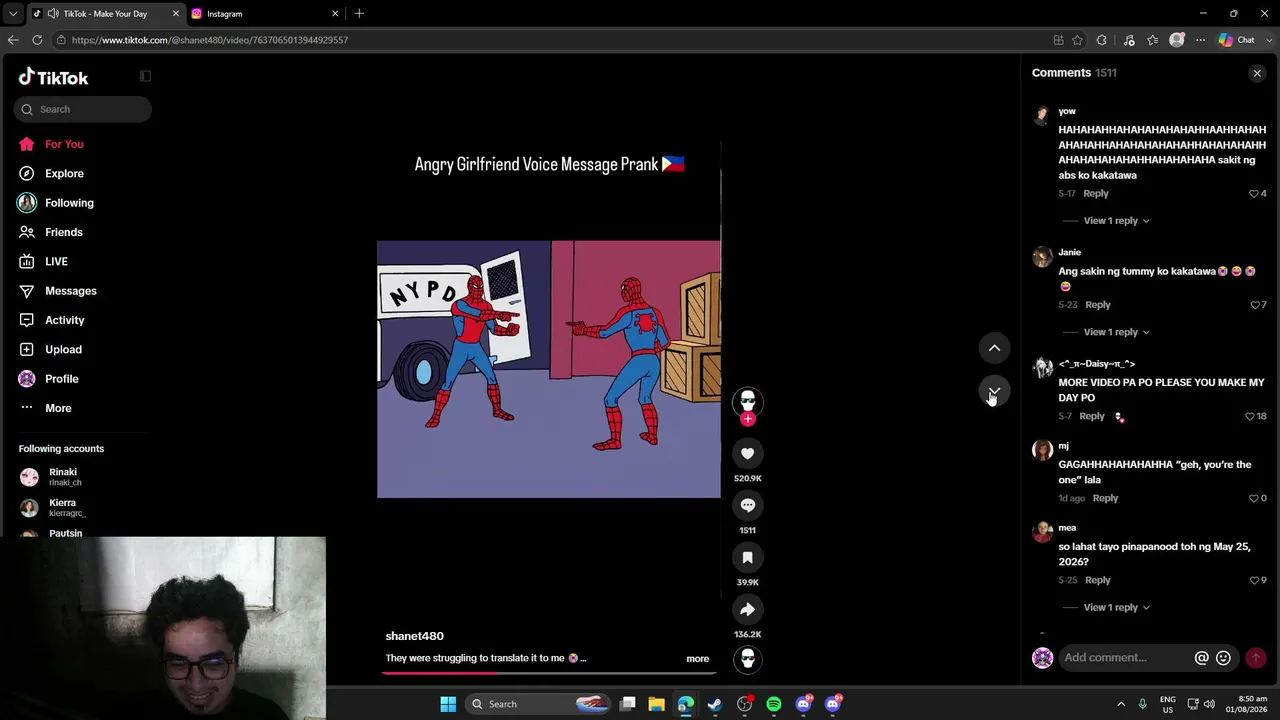Seek using the video progress bar

pyautogui.click(x=548, y=672)
